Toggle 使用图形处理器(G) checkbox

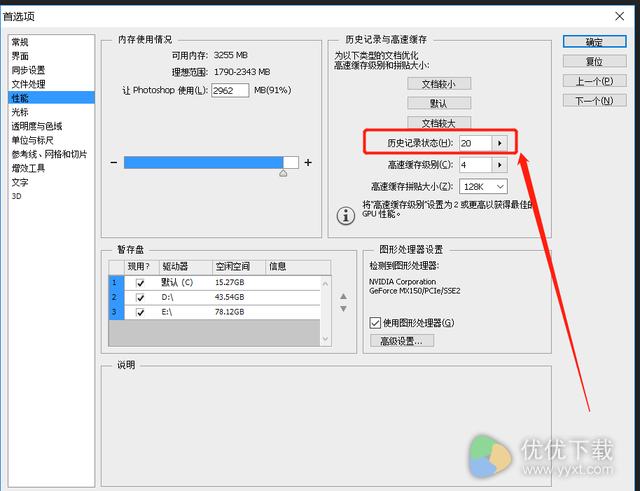click(375, 323)
